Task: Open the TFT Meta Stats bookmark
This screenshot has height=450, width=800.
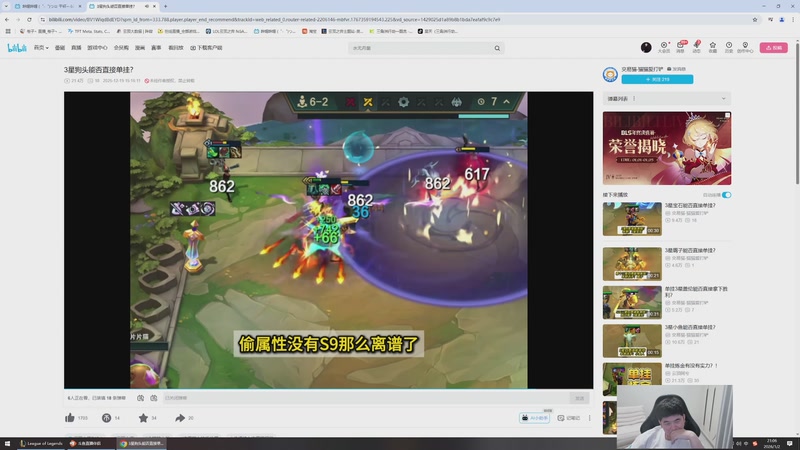Action: tap(89, 31)
